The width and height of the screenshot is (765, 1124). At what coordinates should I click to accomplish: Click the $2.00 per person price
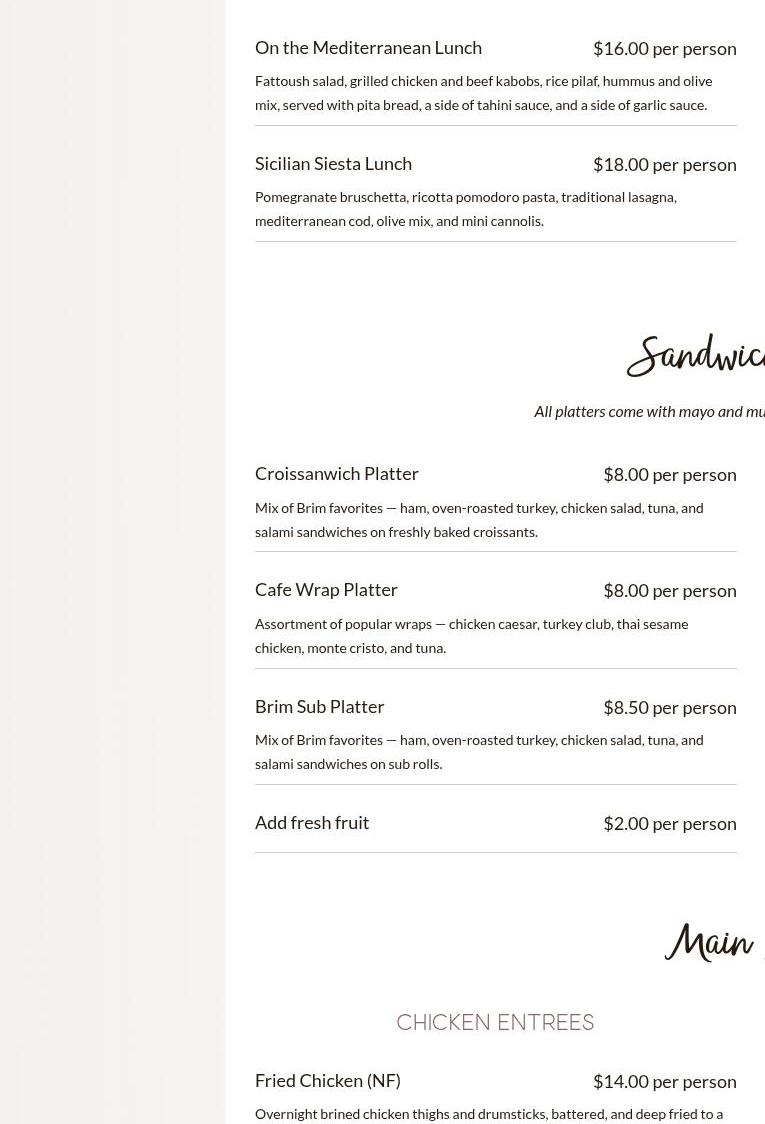(x=670, y=824)
